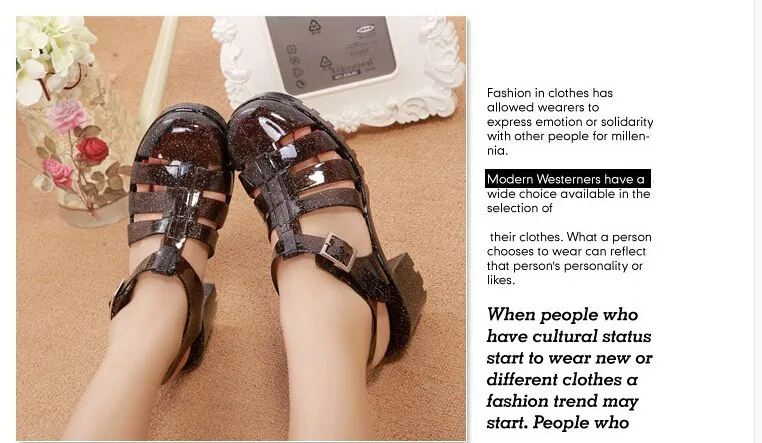Click the silver buckle on the right sandal
The height and width of the screenshot is (443, 762).
[339, 251]
